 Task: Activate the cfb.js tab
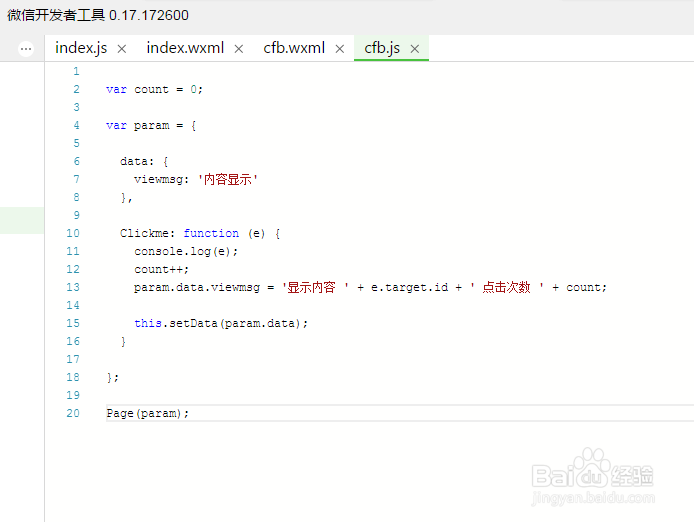(382, 48)
